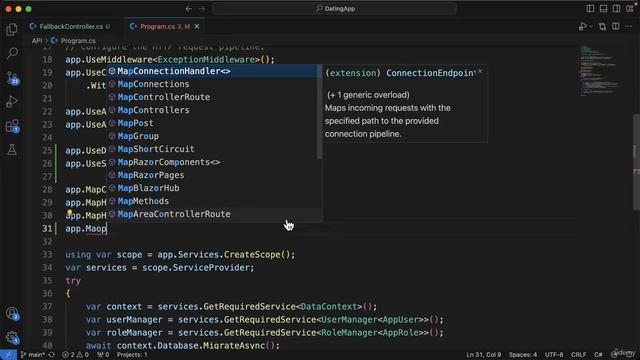Select MapConnections suggestion
This screenshot has width=640, height=360.
click(212, 84)
